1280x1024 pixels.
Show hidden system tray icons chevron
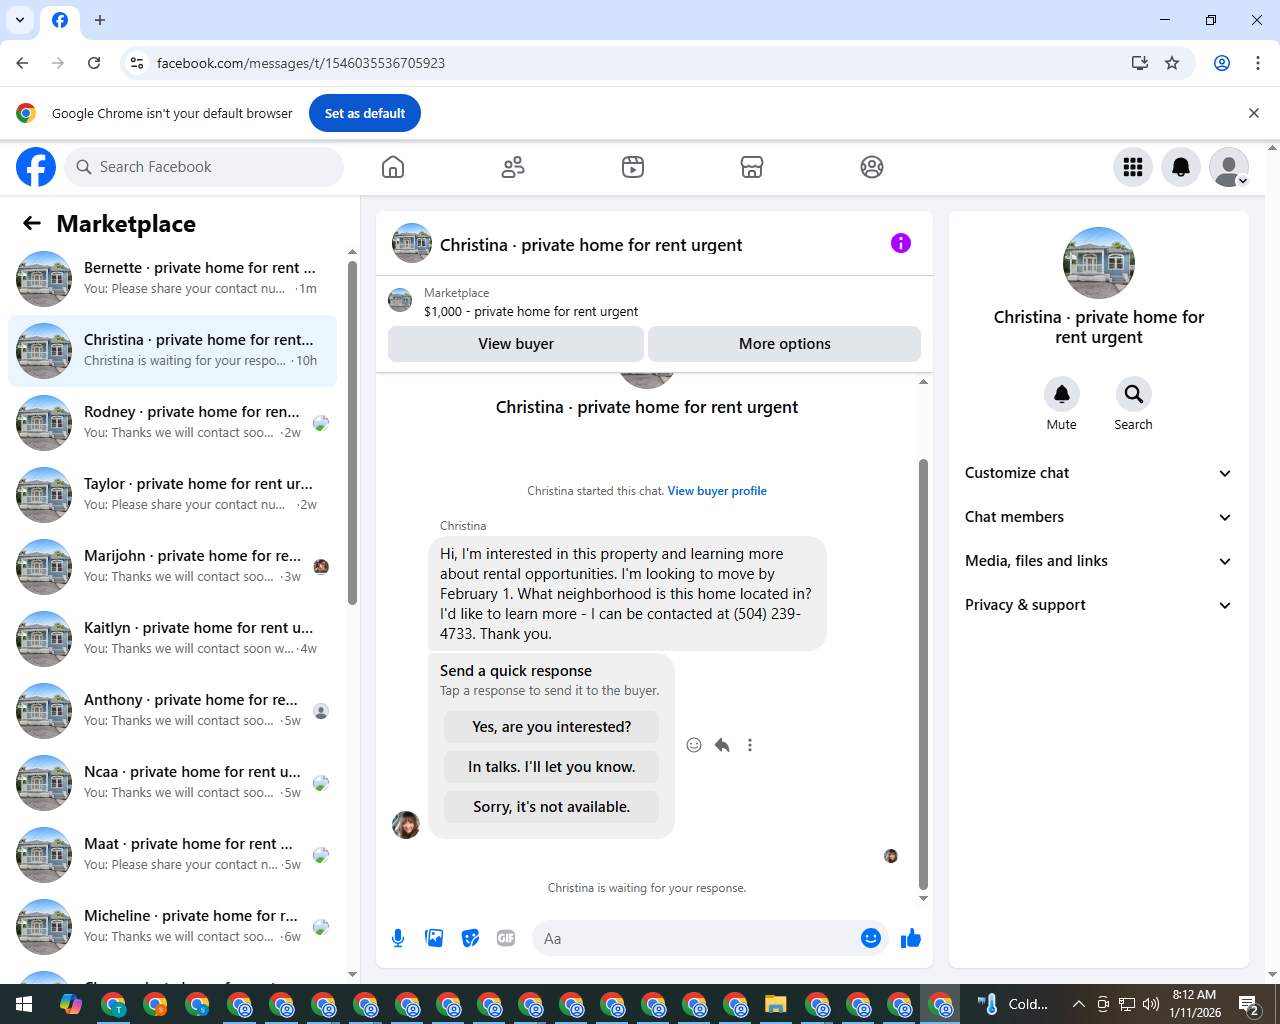[1078, 1004]
